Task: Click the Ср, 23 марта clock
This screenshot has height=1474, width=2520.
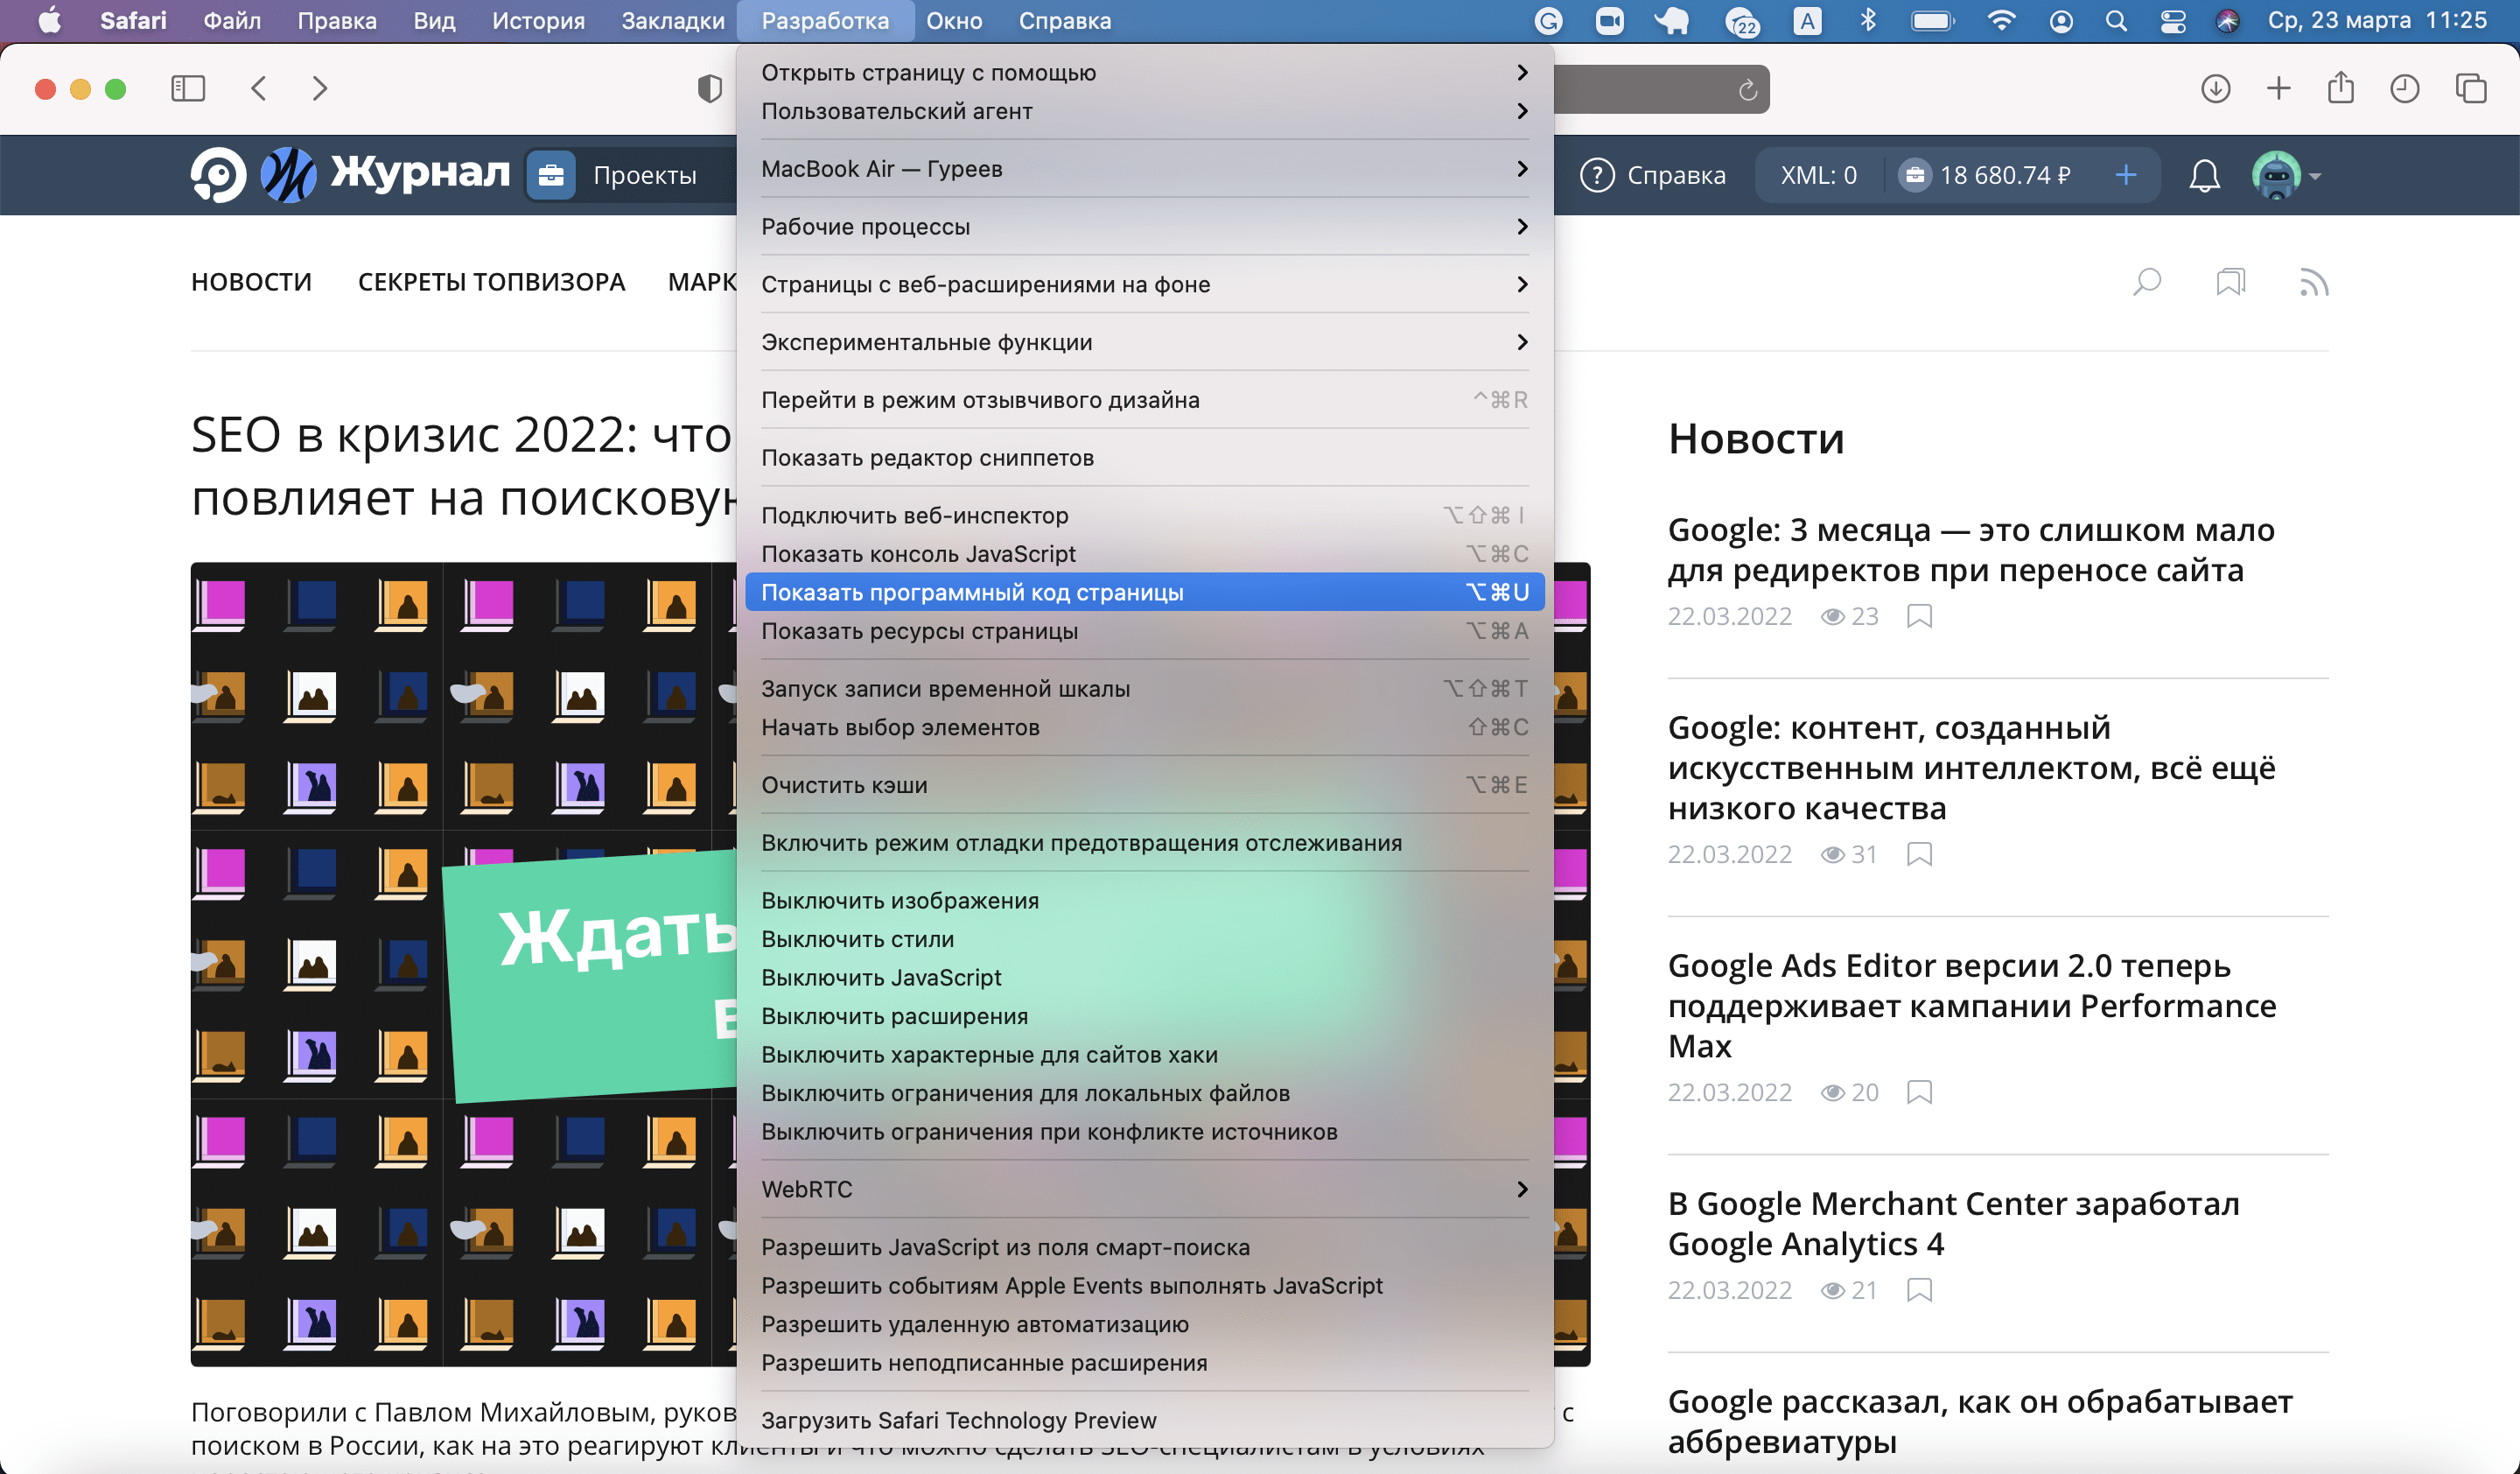Action: click(2377, 20)
